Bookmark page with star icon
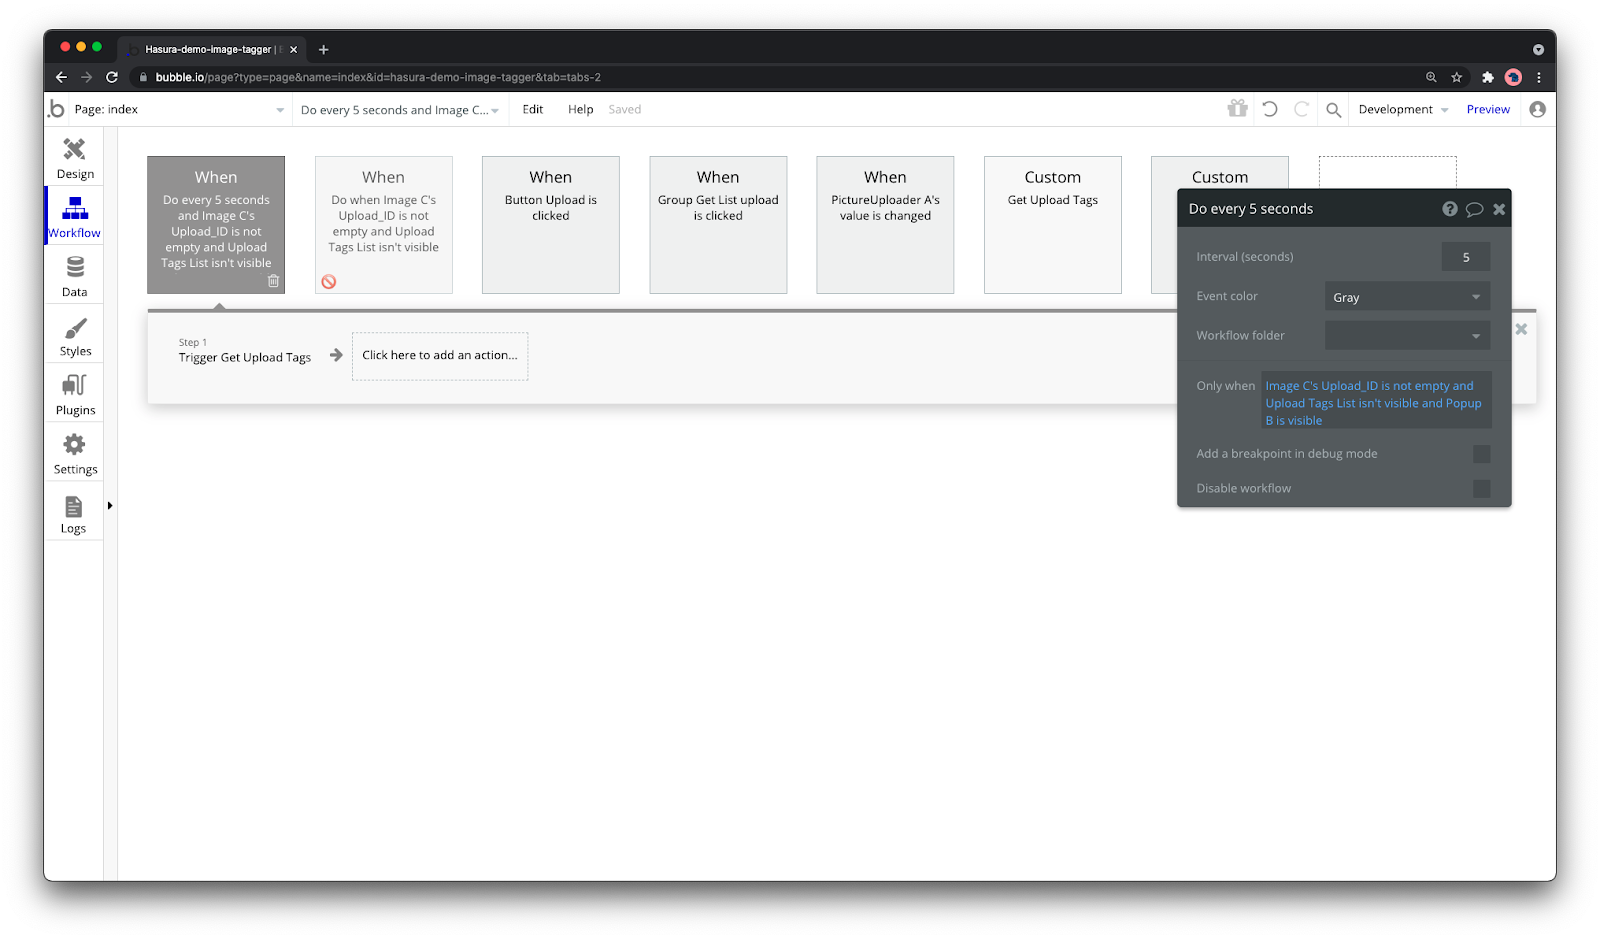 pos(1457,77)
